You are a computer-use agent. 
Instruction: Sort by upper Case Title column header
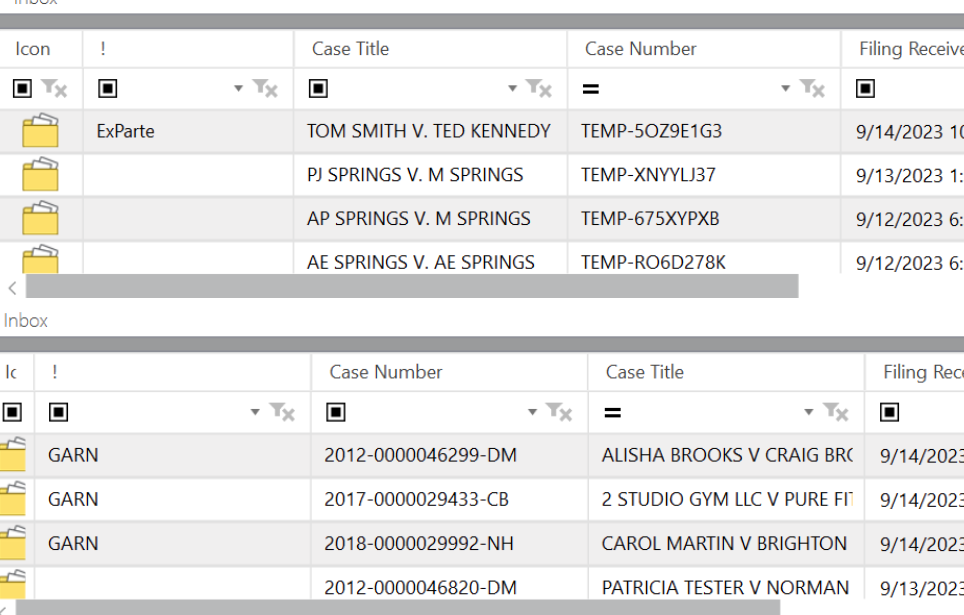pyautogui.click(x=350, y=49)
